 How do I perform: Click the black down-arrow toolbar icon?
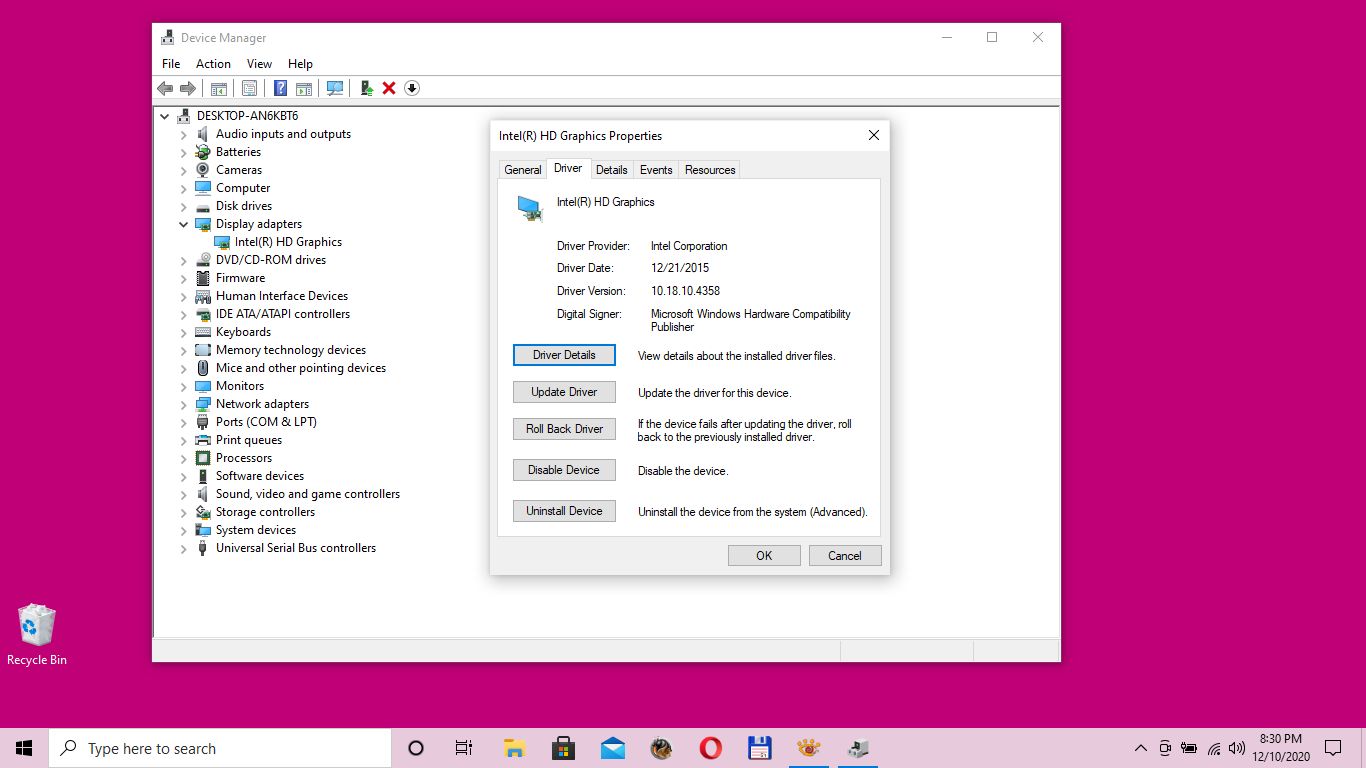[412, 88]
